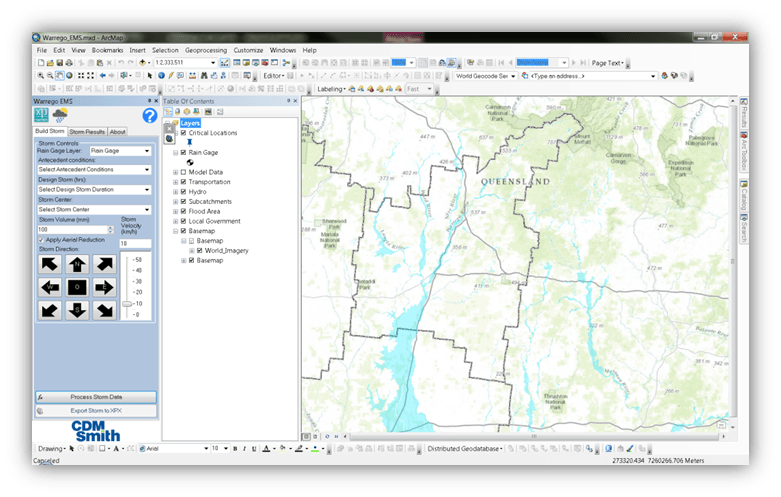Click the blue help question mark icon
781x497 pixels.
coord(149,115)
